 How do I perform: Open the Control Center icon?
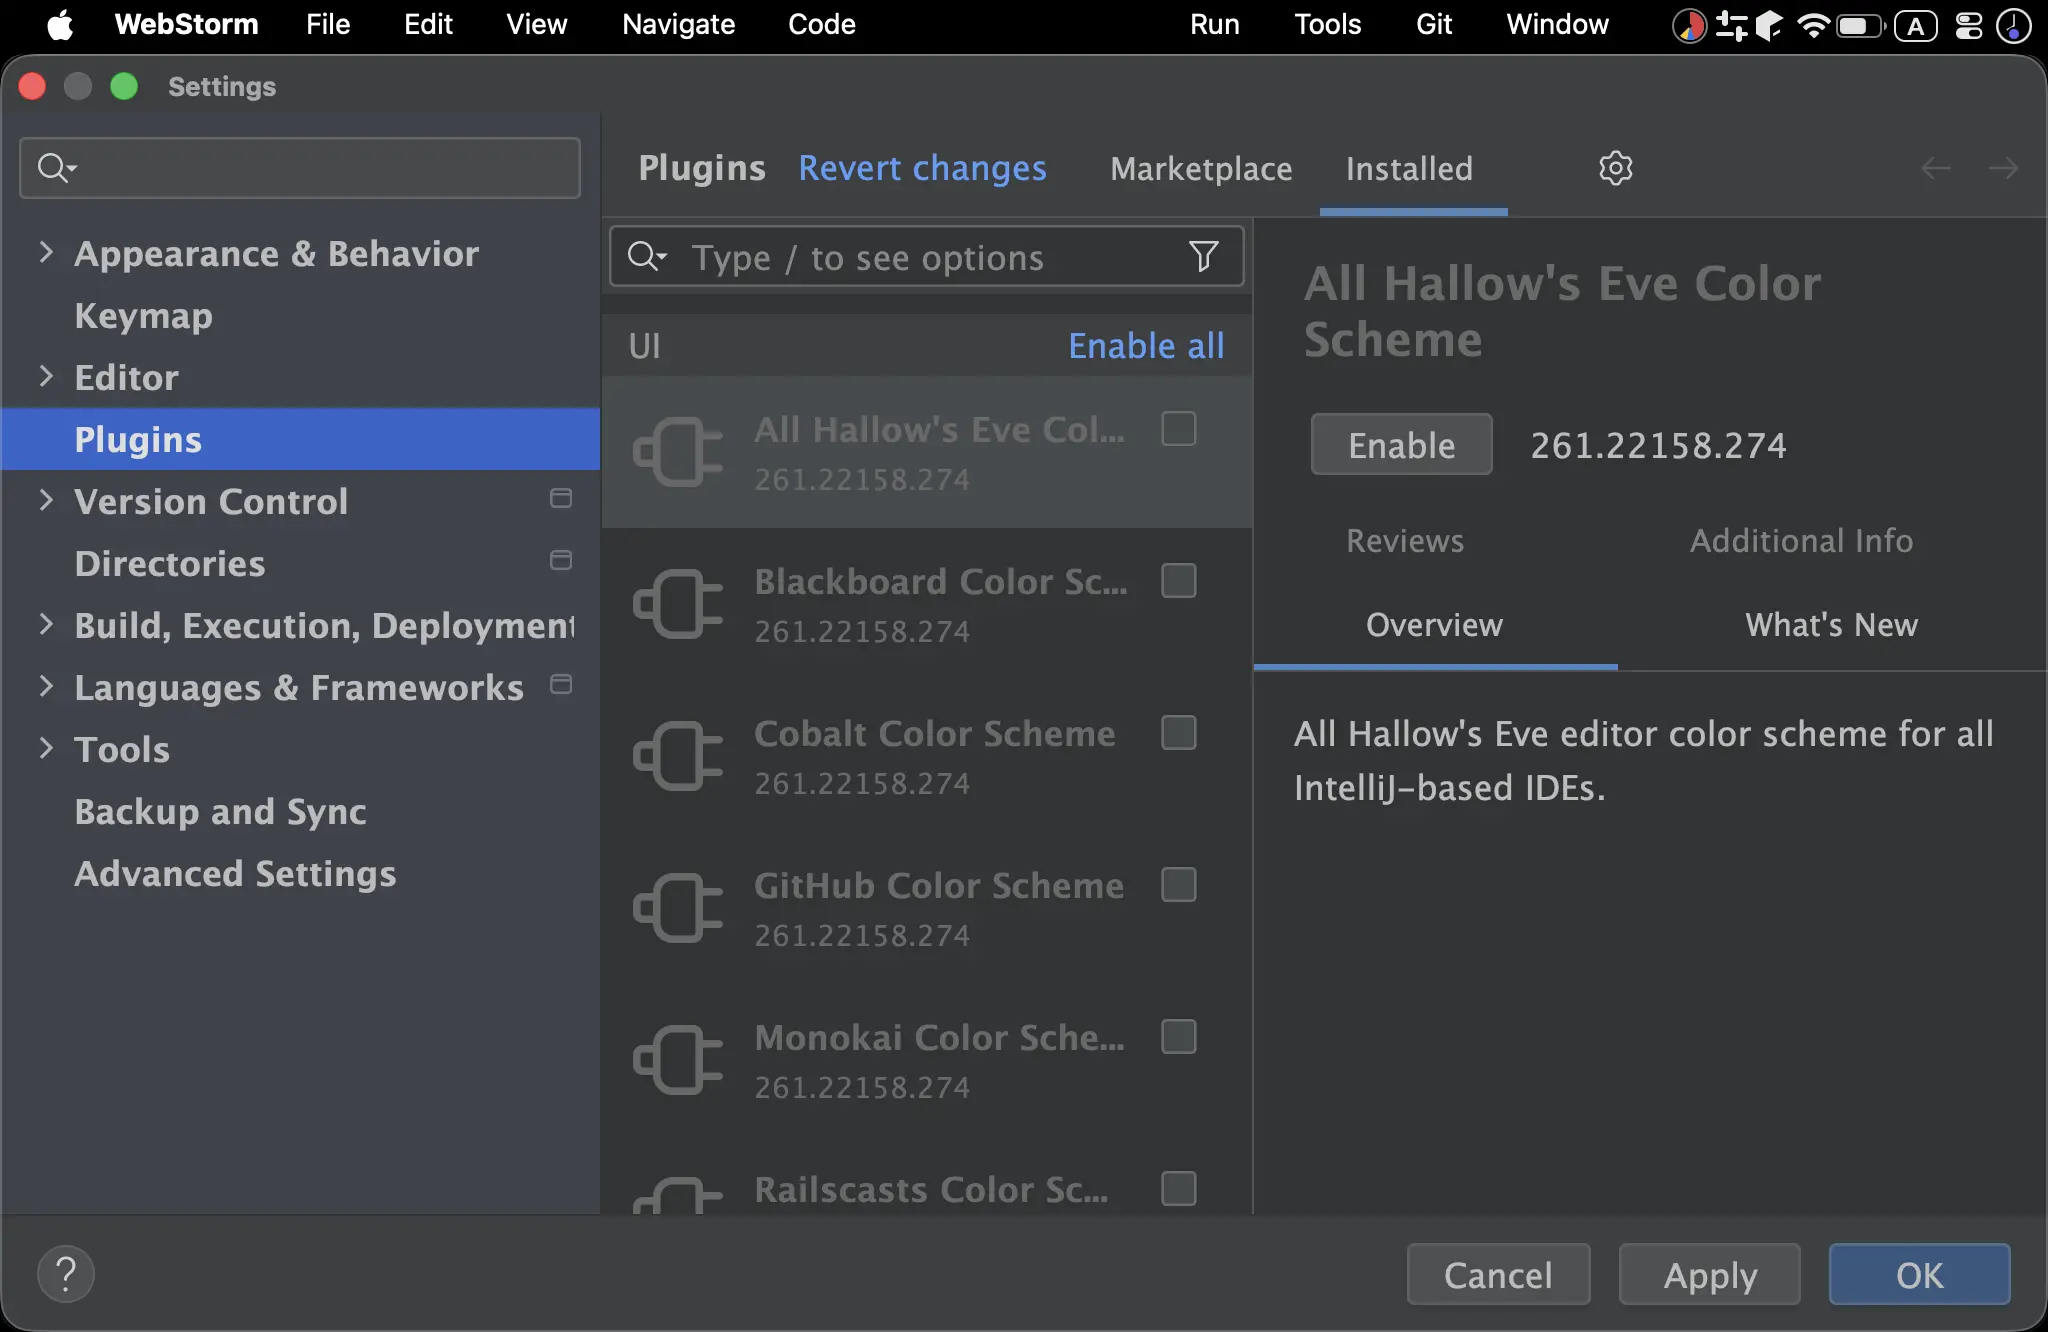click(x=1968, y=25)
